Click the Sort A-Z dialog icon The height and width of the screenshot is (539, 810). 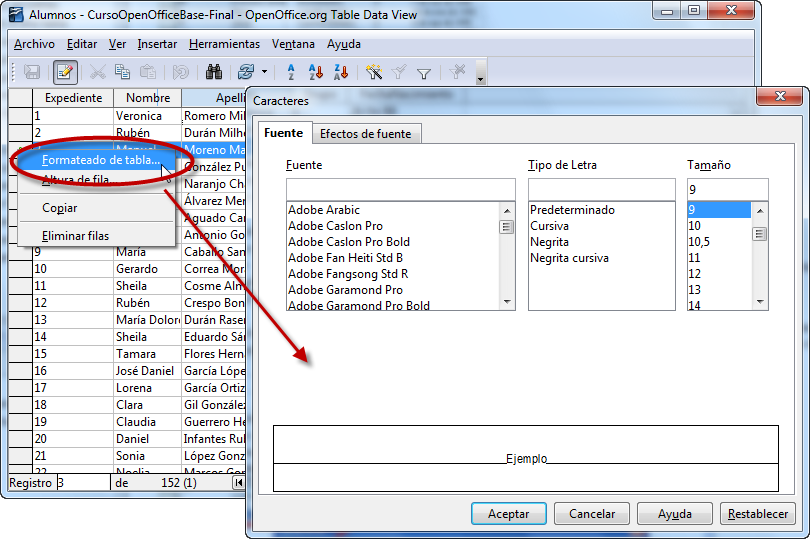(291, 72)
